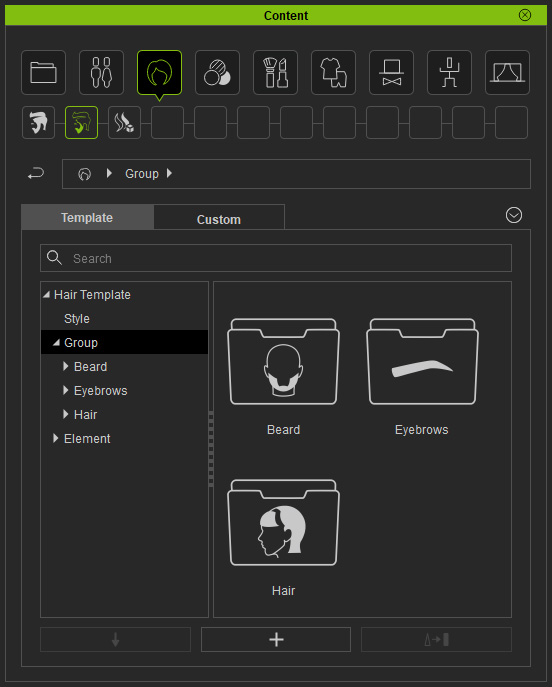Select the Skin materials category icon
This screenshot has width=552, height=687.
(217, 72)
